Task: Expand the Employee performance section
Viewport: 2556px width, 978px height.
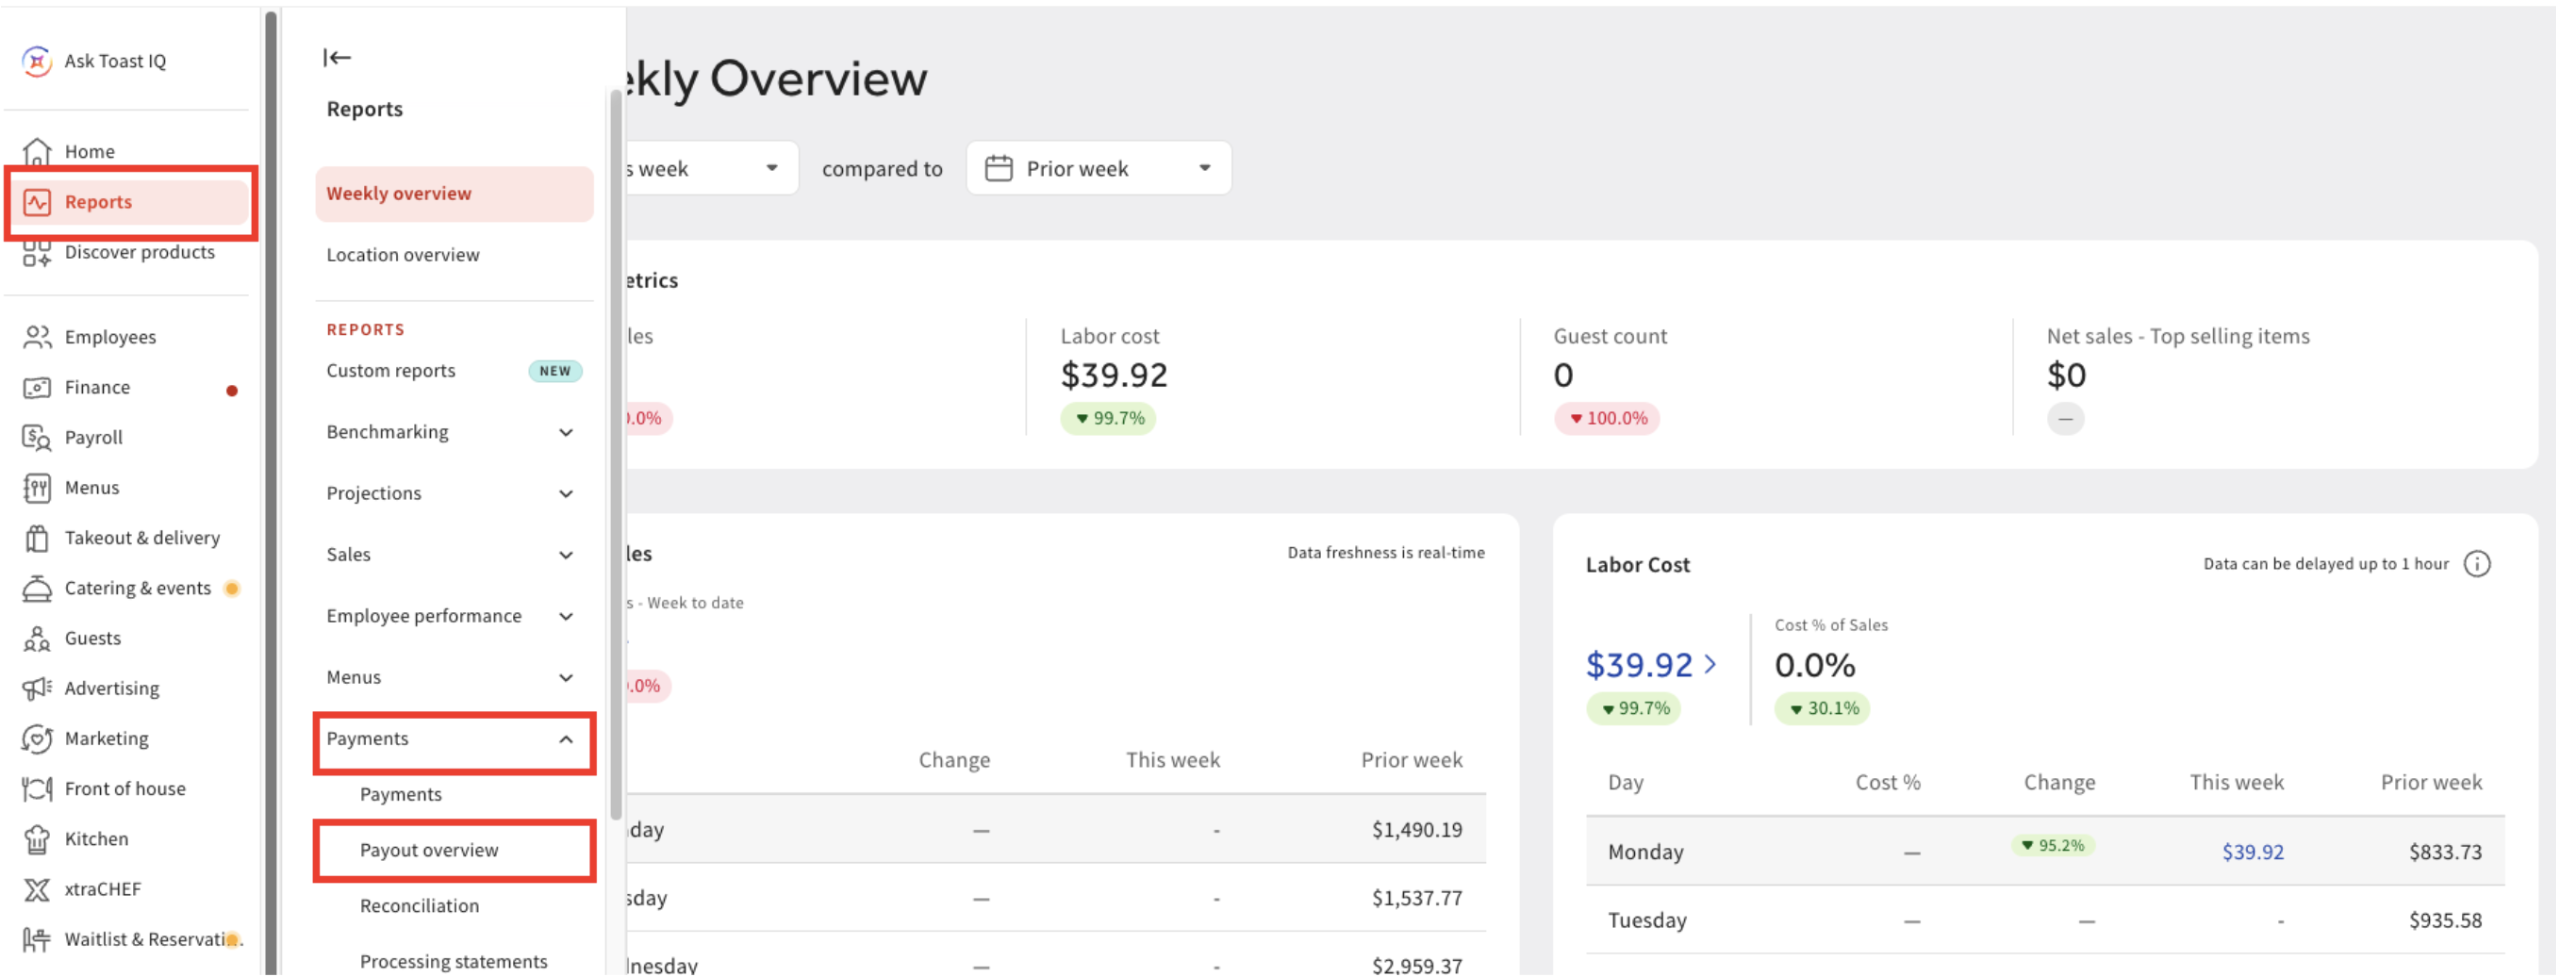Action: coord(454,616)
